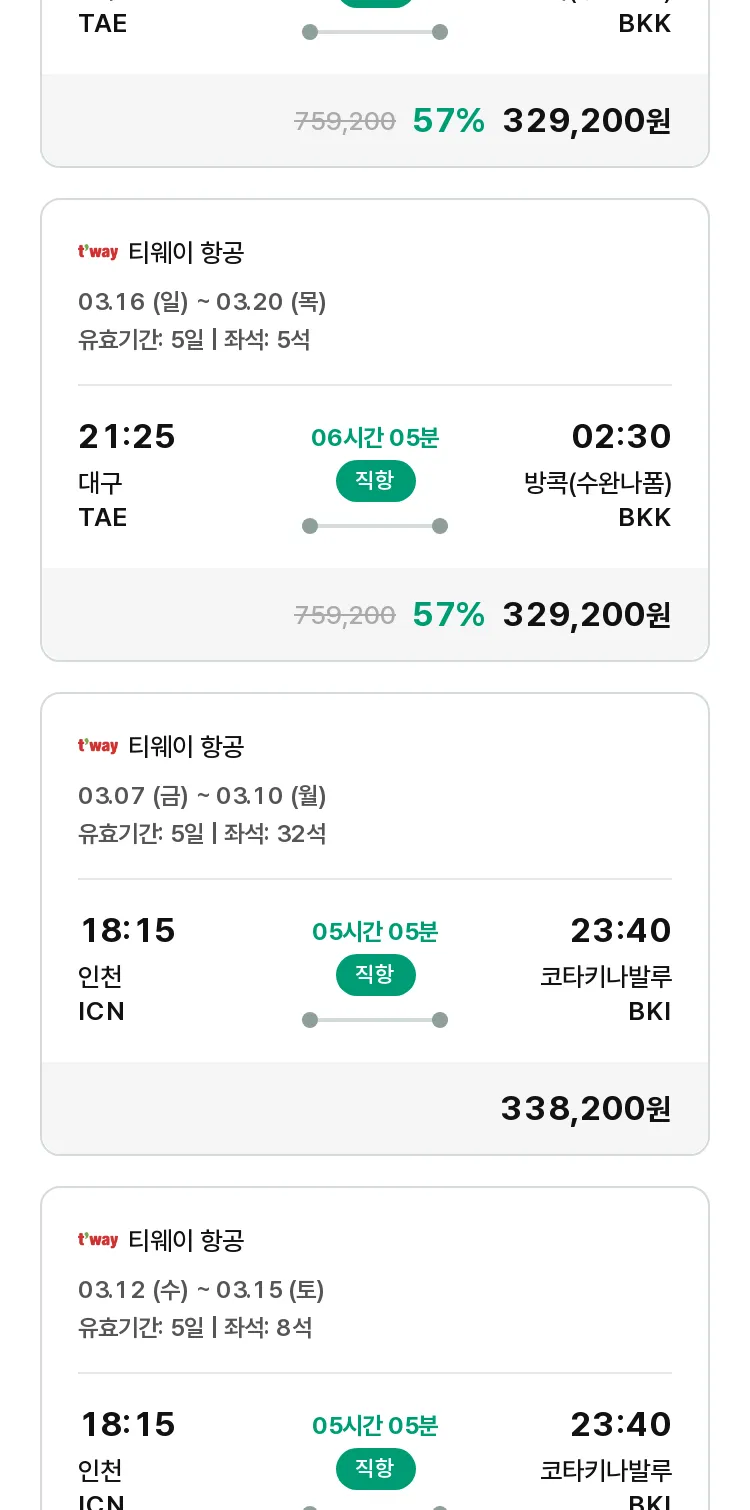Tap 21:25 departure time from 대구
The image size is (750, 1510).
tap(127, 436)
